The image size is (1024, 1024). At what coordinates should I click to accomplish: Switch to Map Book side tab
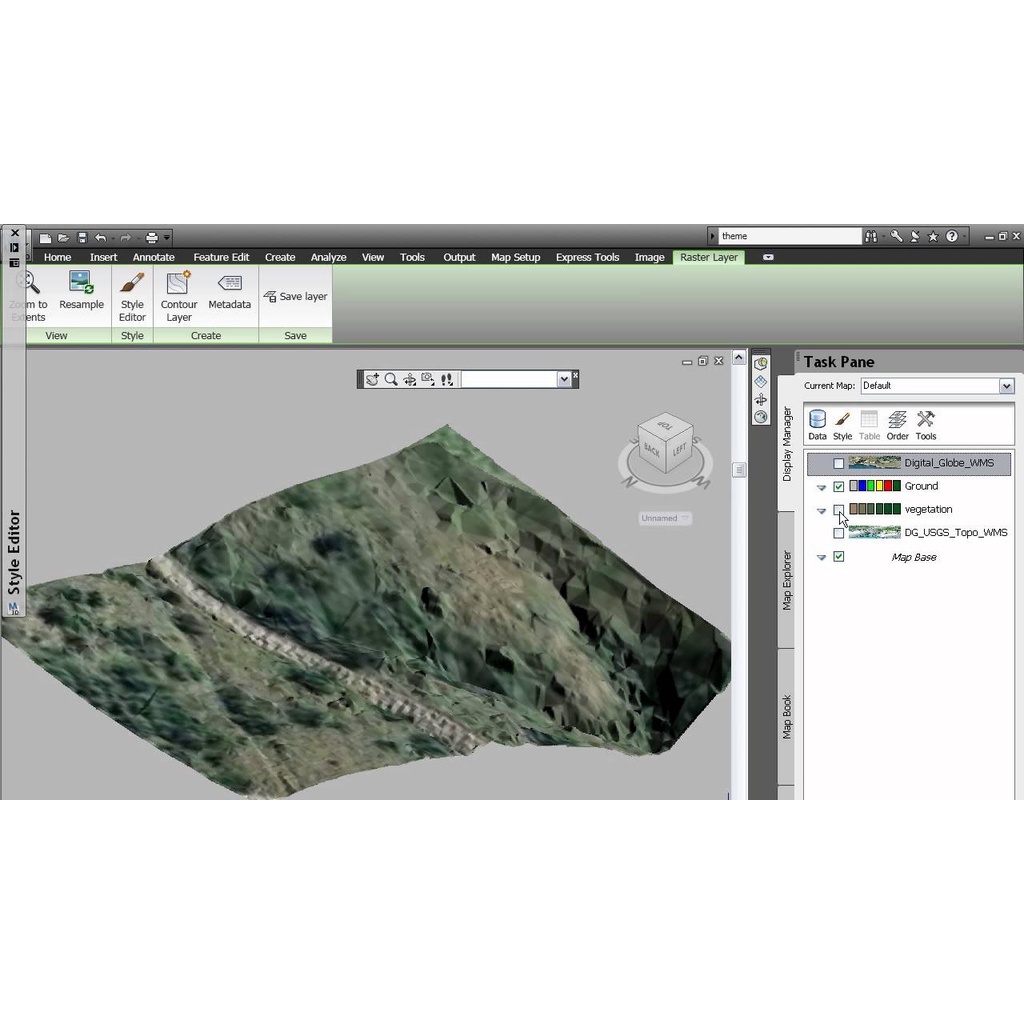787,717
